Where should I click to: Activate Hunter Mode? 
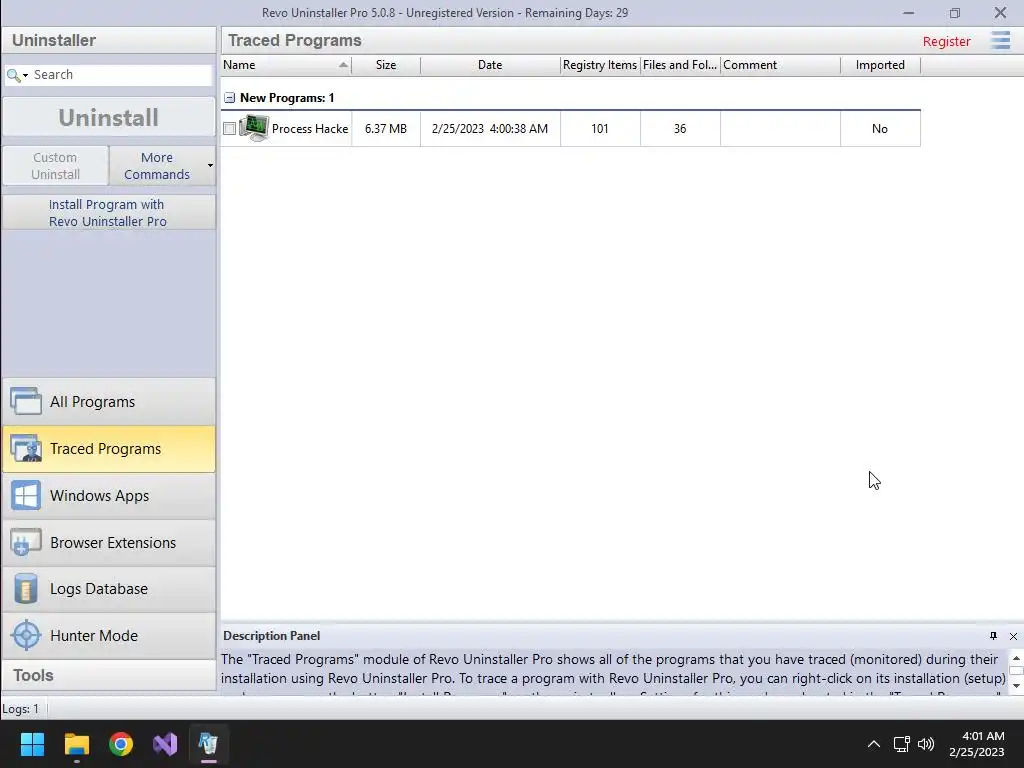[108, 635]
